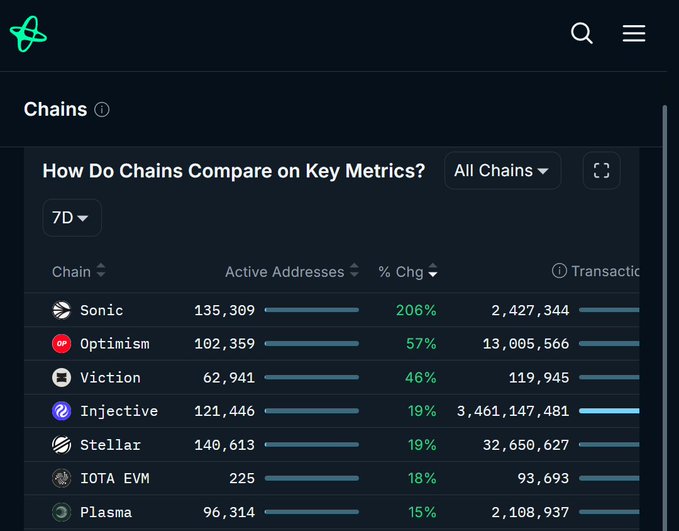Click the 46% change value
The width and height of the screenshot is (679, 531).
click(421, 378)
